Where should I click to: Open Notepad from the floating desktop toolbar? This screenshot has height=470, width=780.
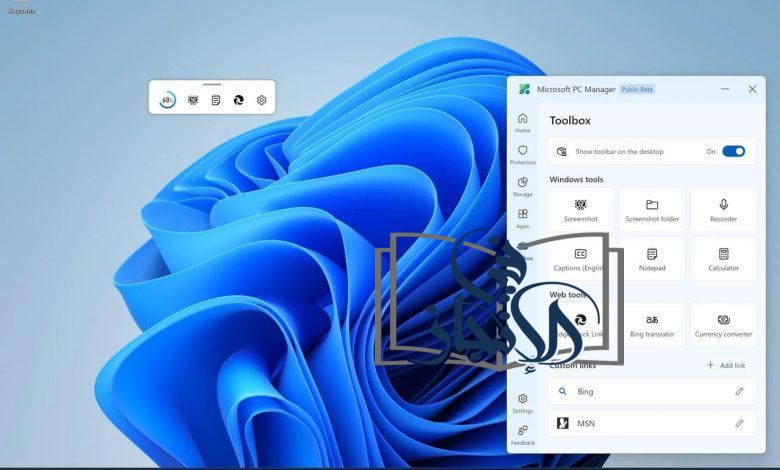click(215, 100)
